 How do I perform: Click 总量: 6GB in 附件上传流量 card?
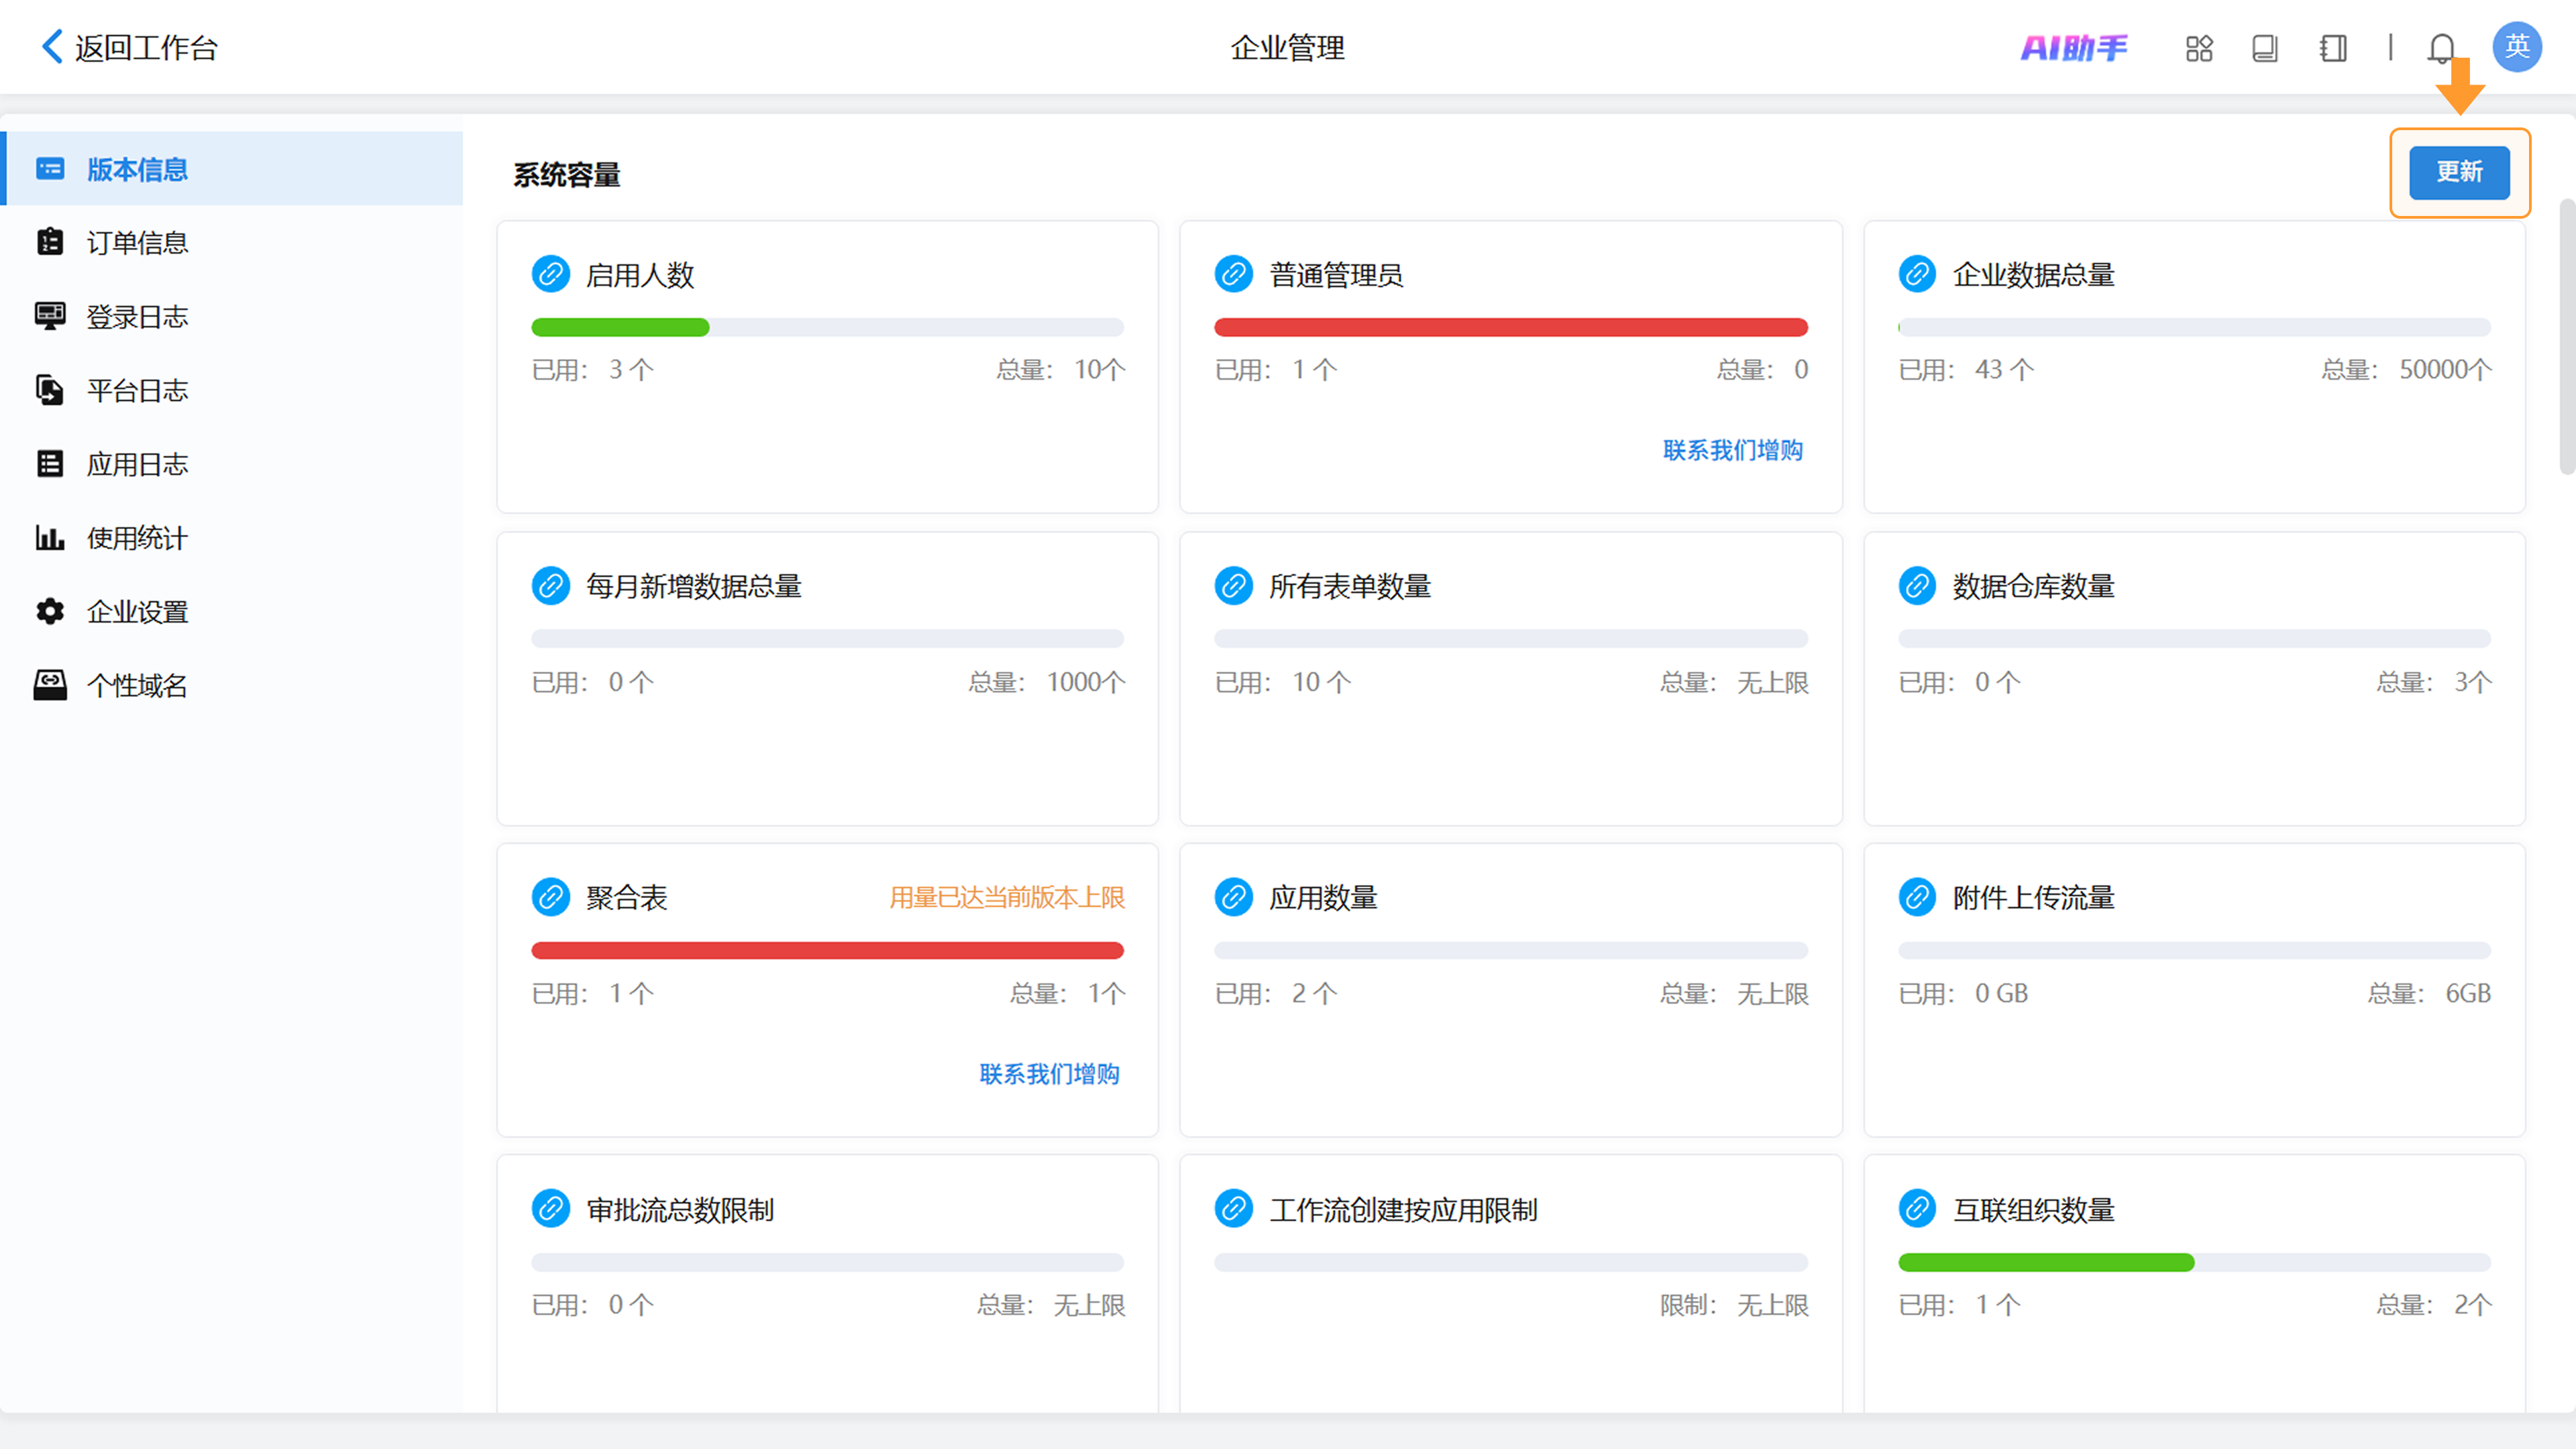(2429, 993)
